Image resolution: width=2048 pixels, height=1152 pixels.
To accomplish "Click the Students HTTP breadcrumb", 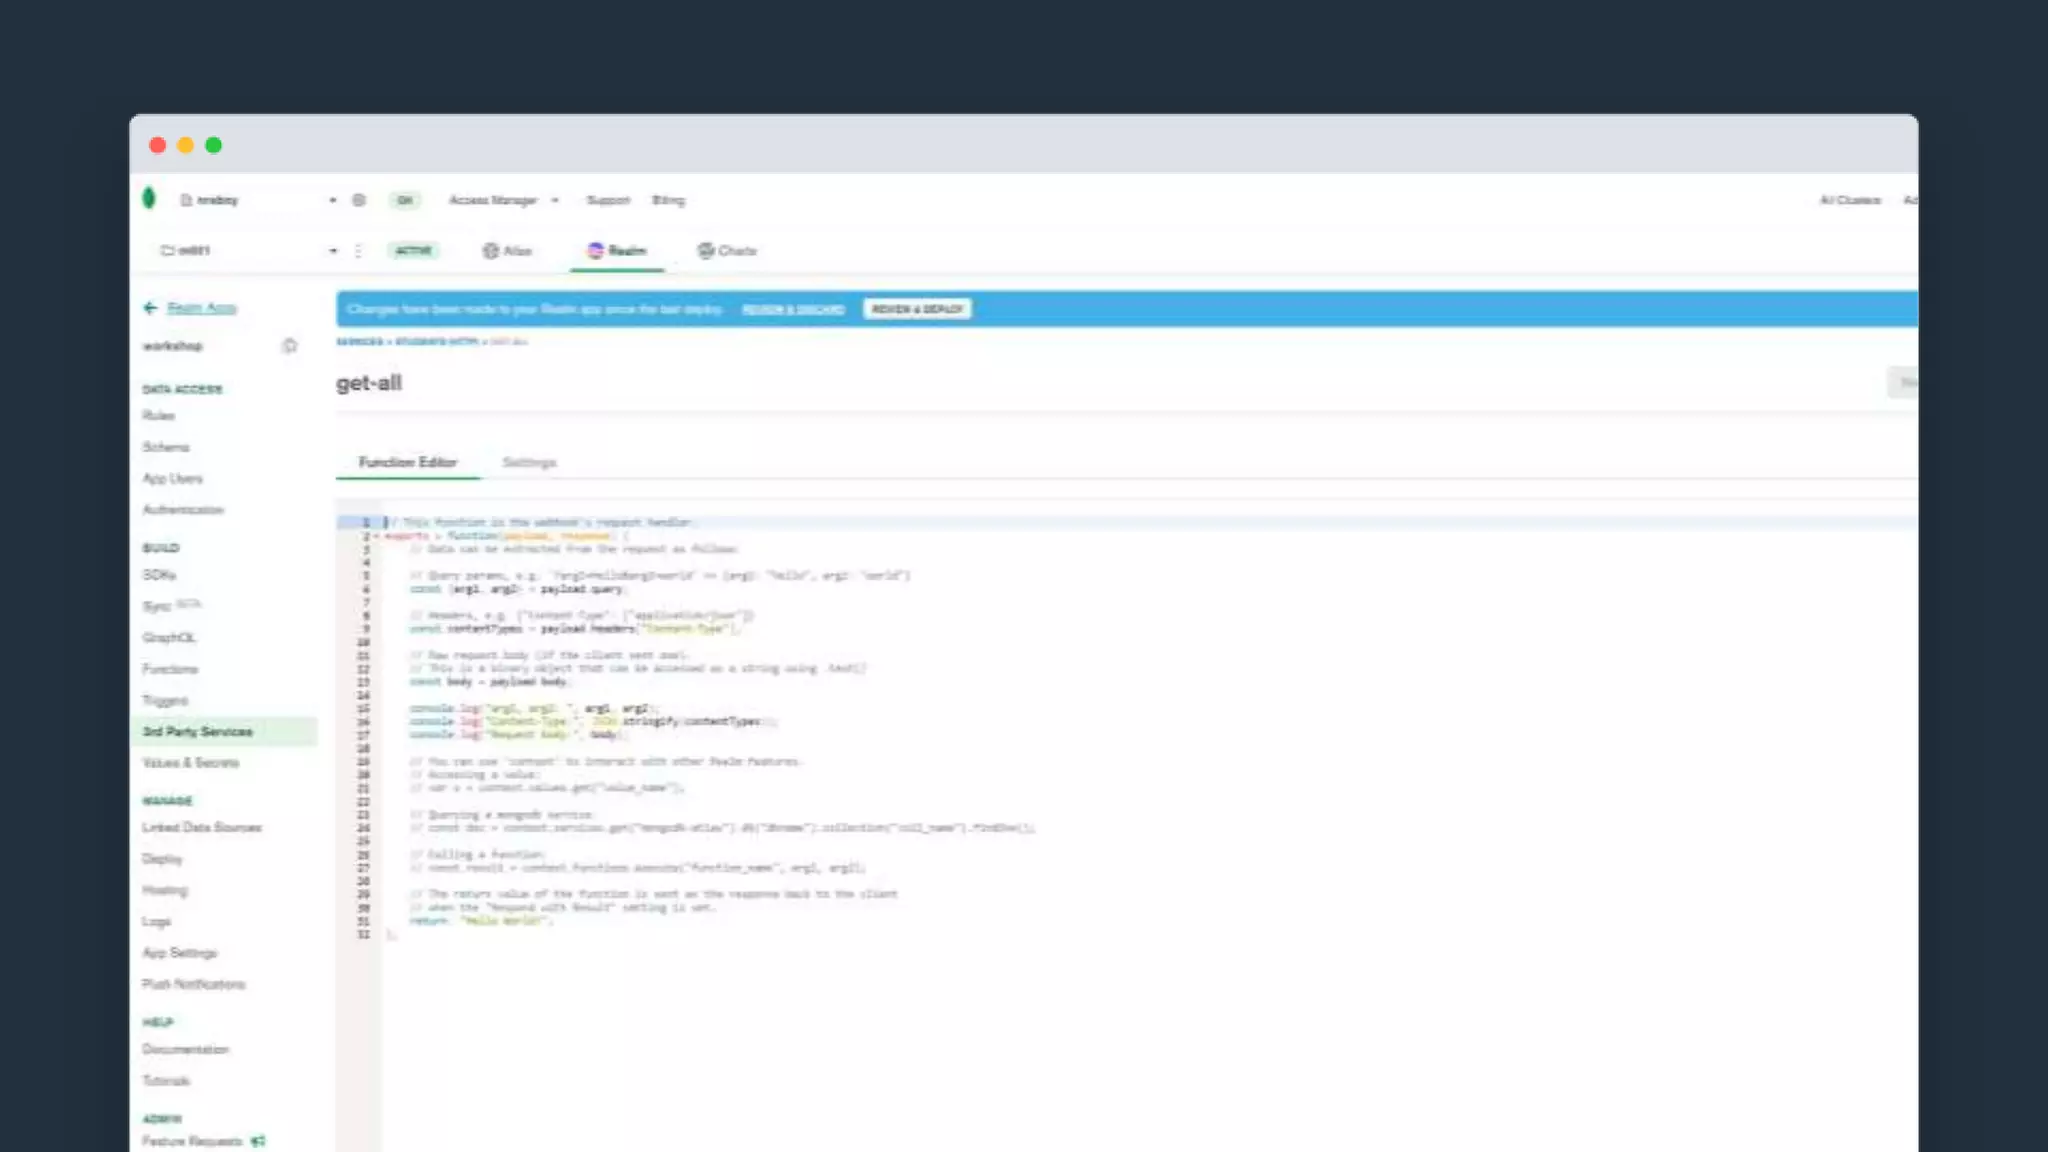I will 436,342.
